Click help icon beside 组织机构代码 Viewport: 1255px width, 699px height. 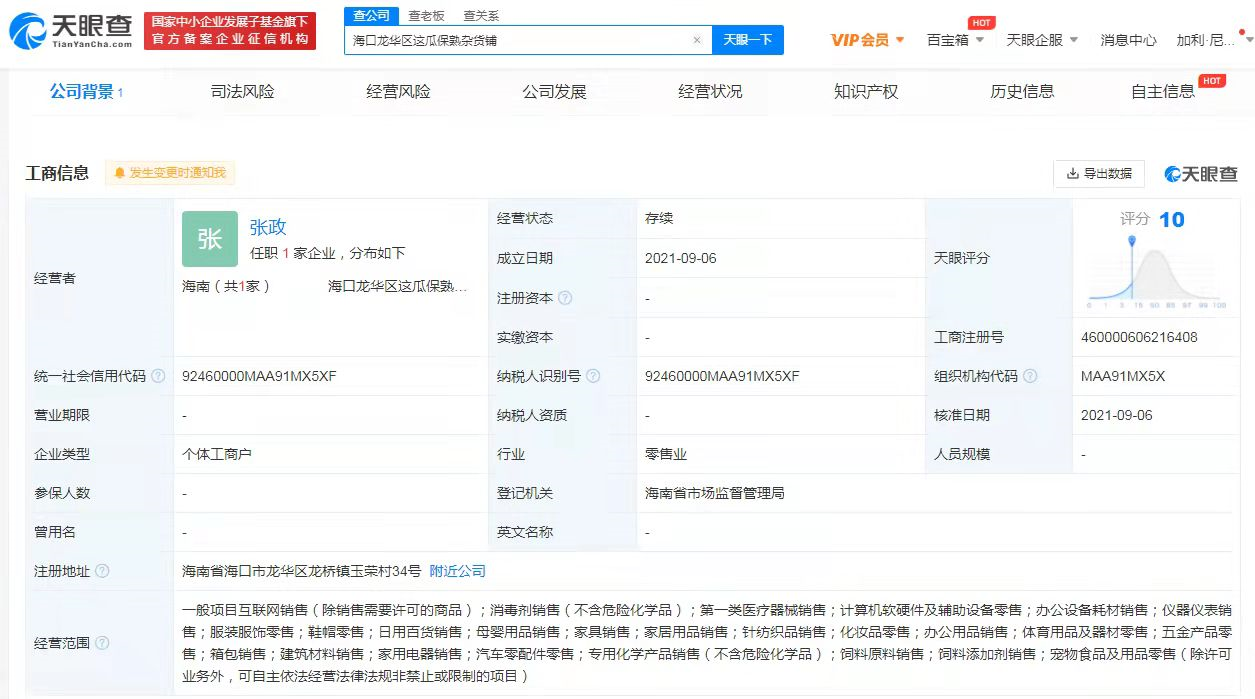pyautogui.click(x=1030, y=377)
